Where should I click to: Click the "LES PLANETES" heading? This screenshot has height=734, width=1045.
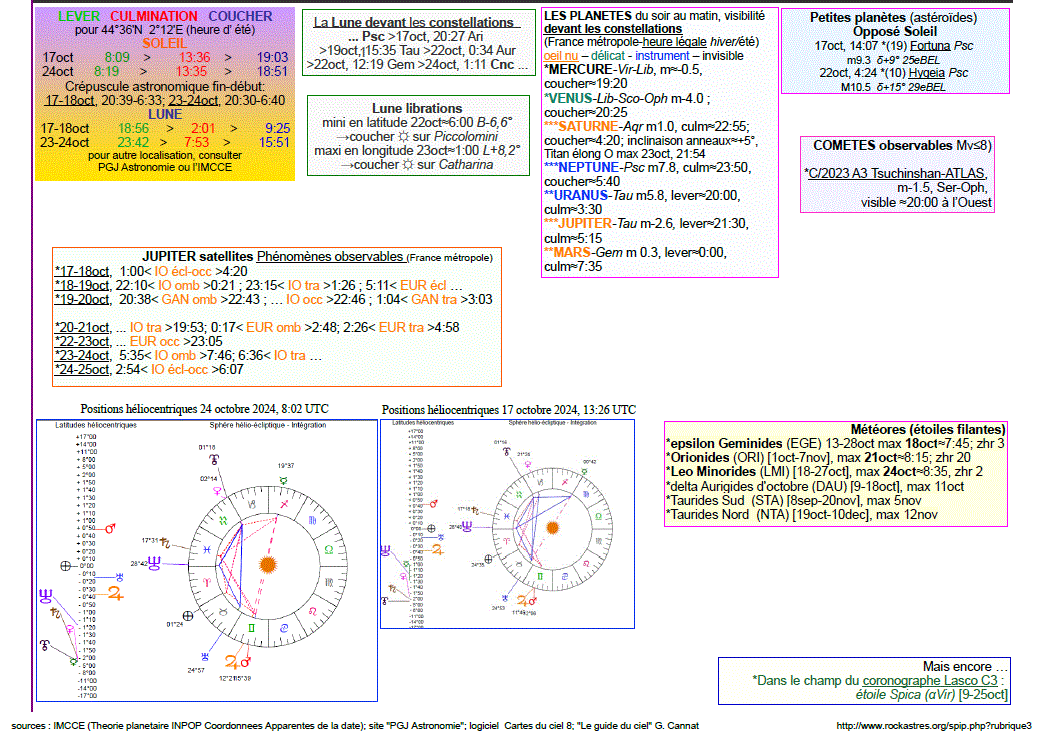[x=588, y=15]
